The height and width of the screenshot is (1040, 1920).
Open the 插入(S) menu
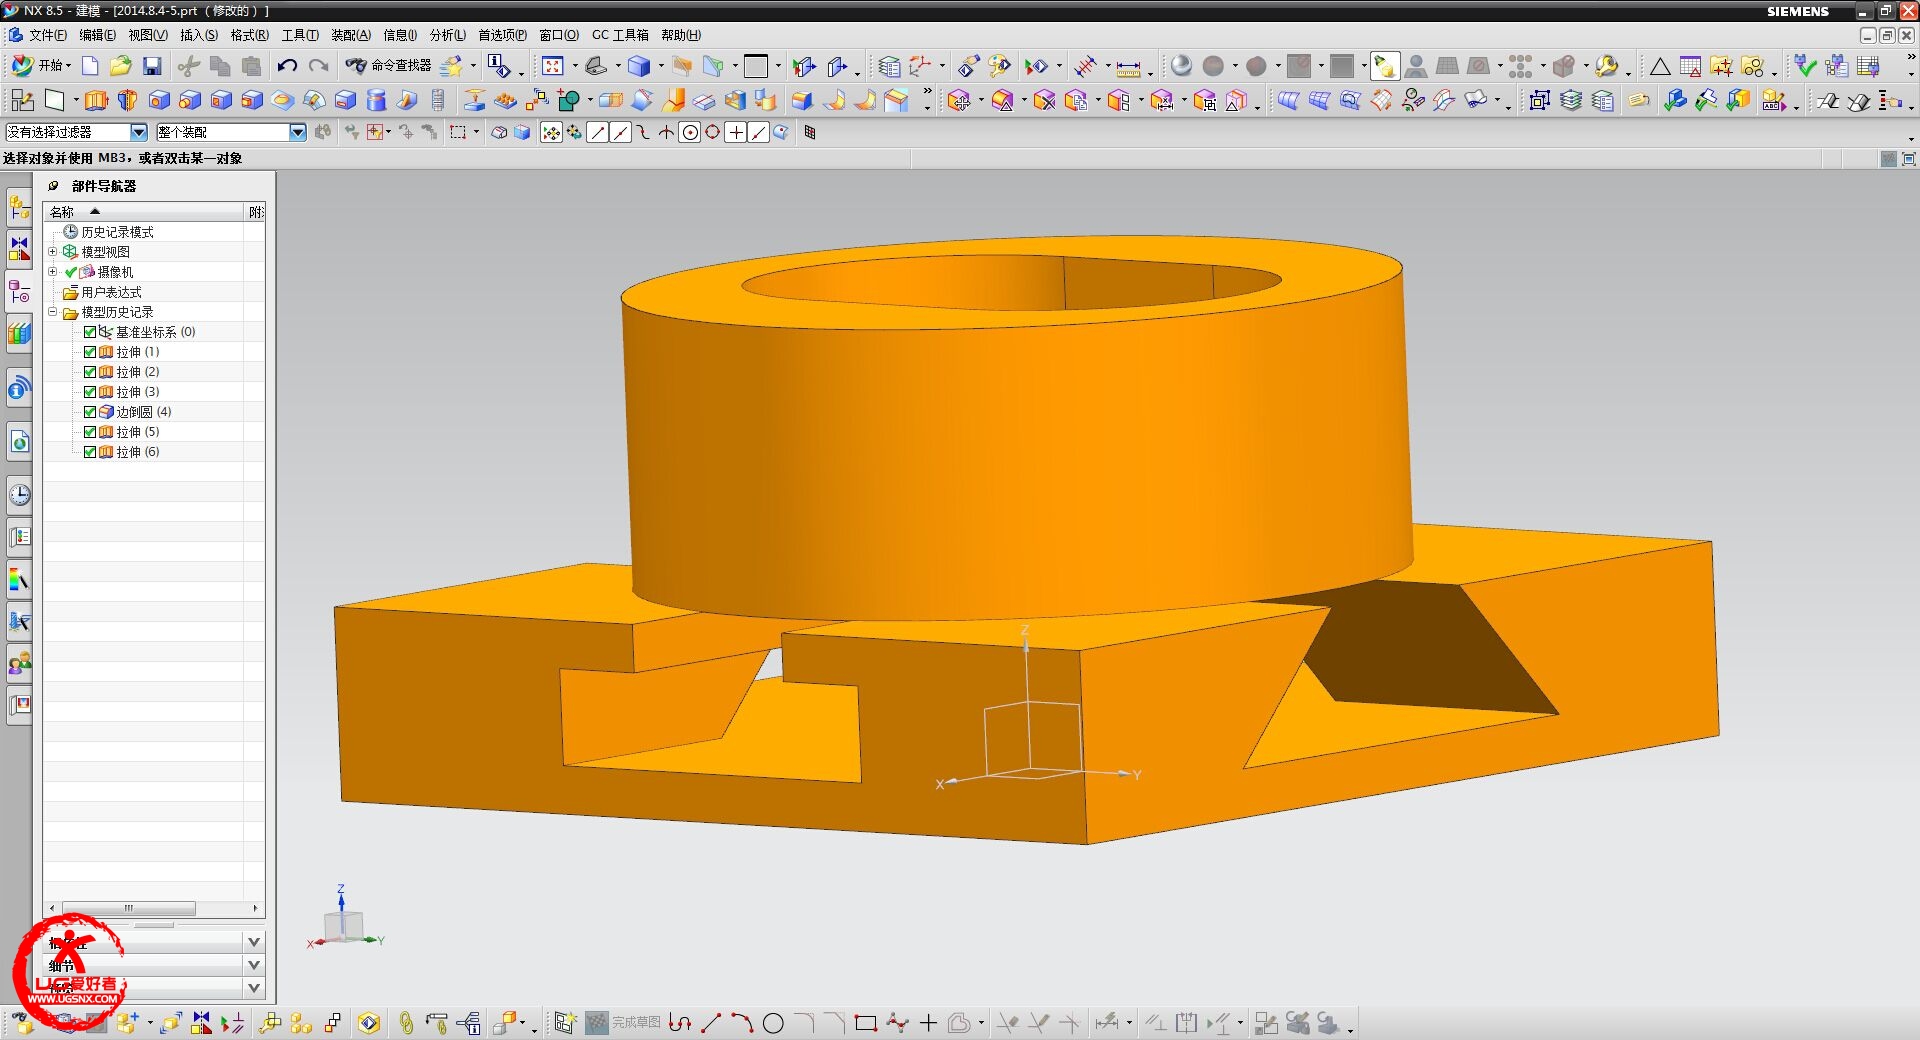(199, 35)
